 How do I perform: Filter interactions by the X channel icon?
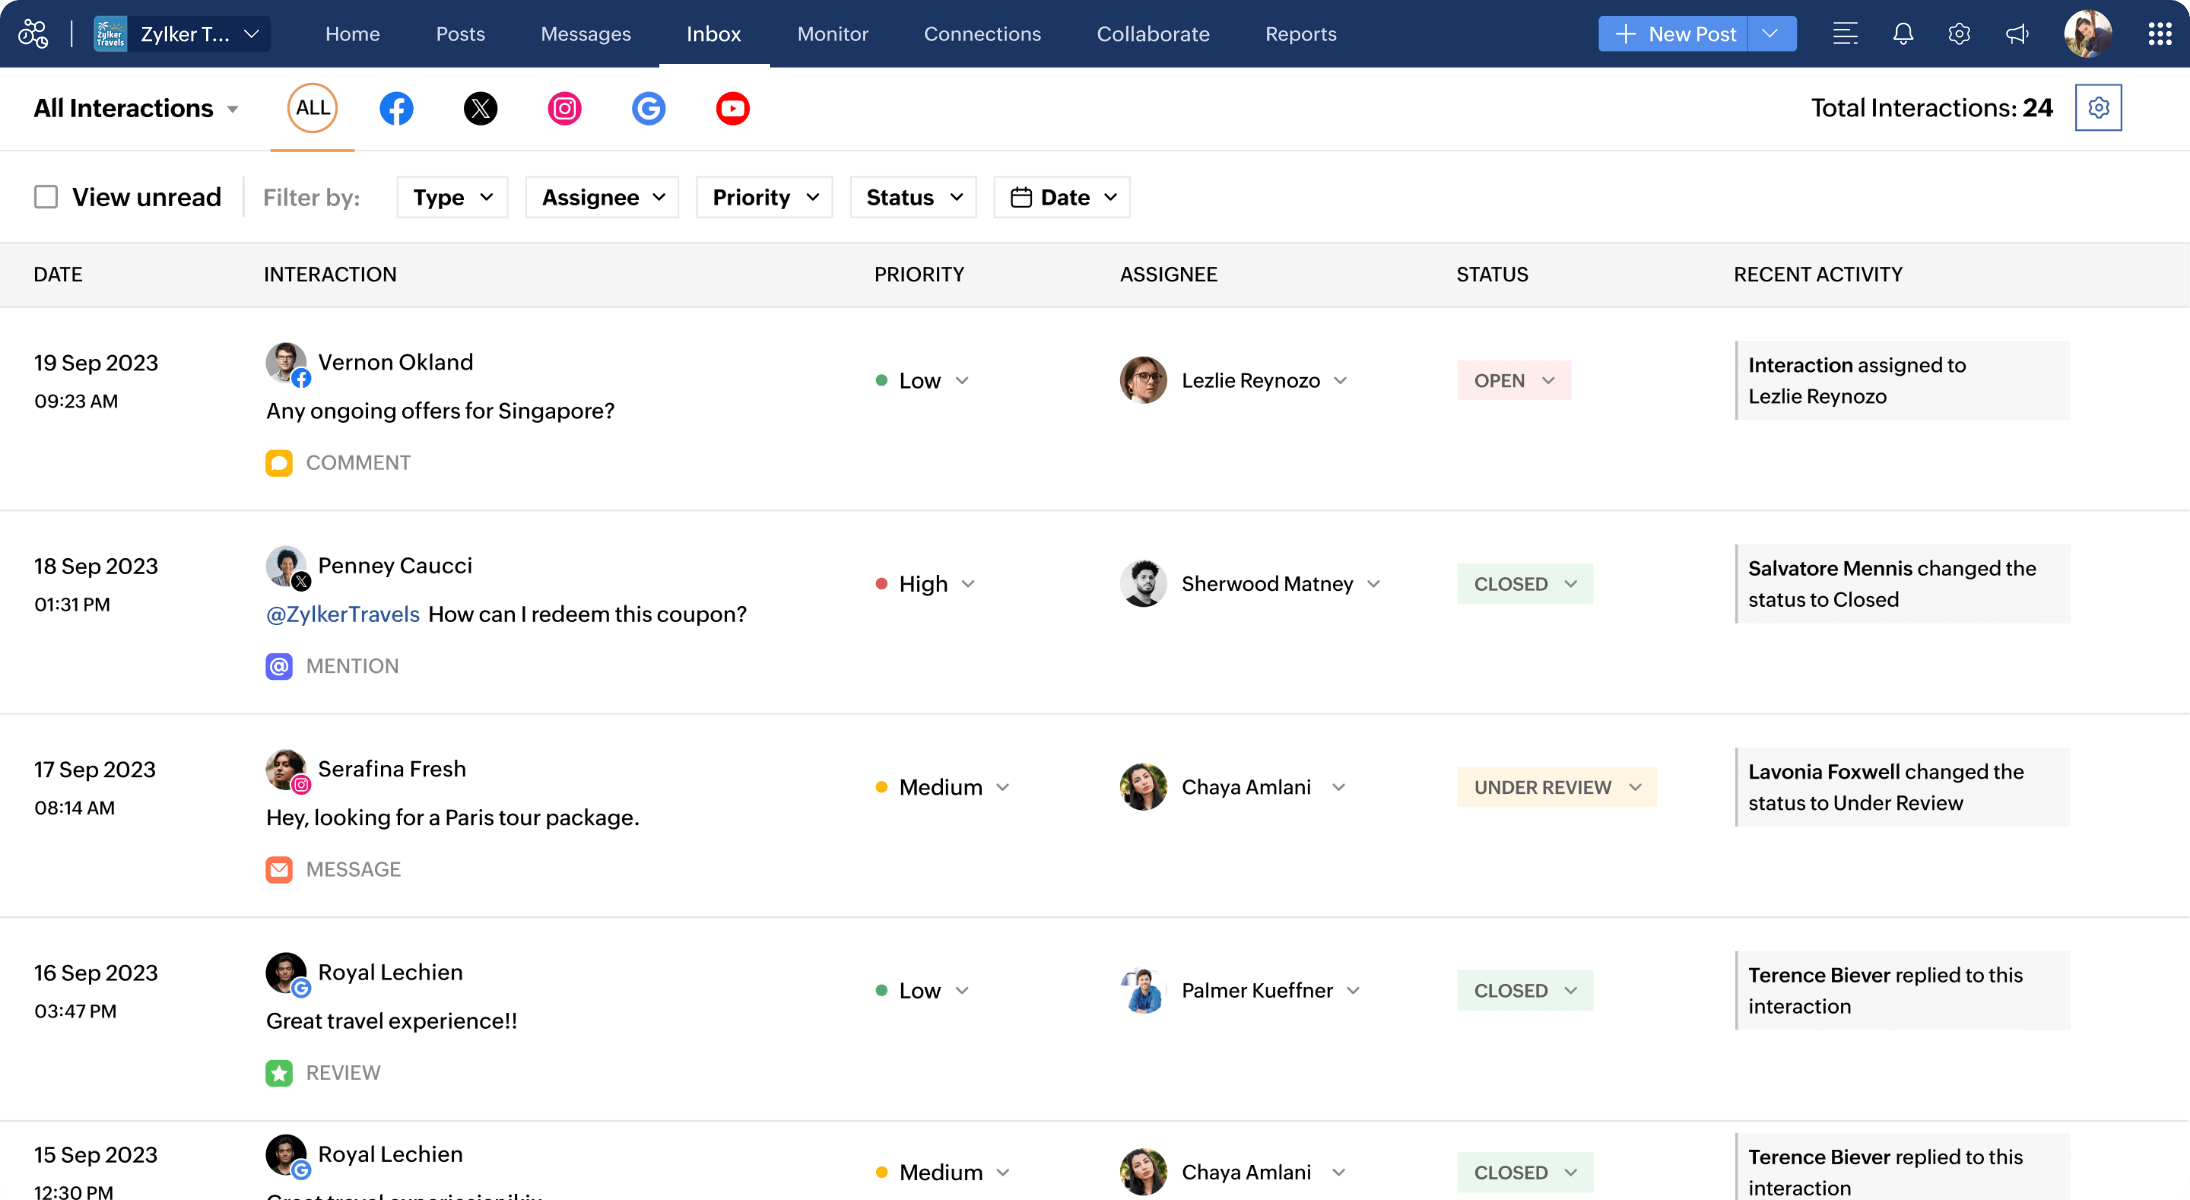480,108
